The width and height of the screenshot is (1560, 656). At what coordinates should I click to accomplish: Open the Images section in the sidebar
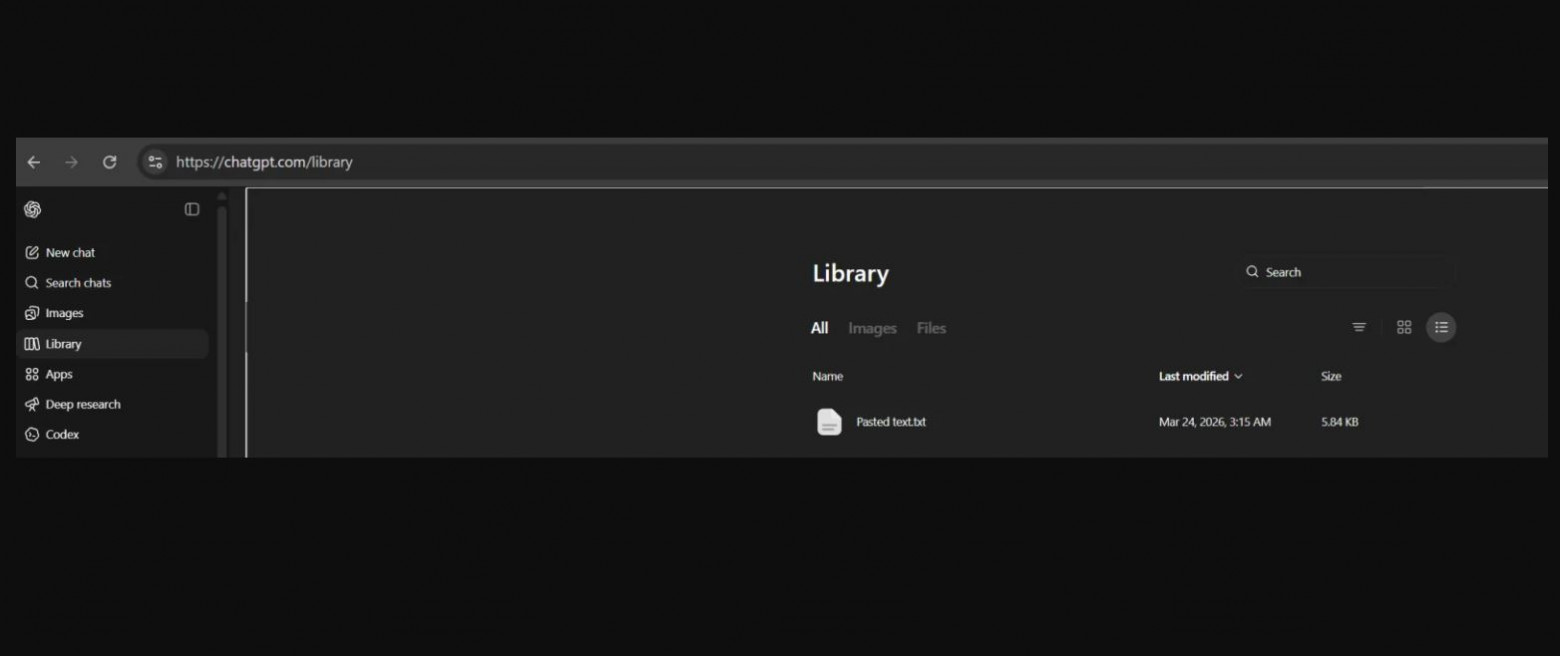(66, 313)
